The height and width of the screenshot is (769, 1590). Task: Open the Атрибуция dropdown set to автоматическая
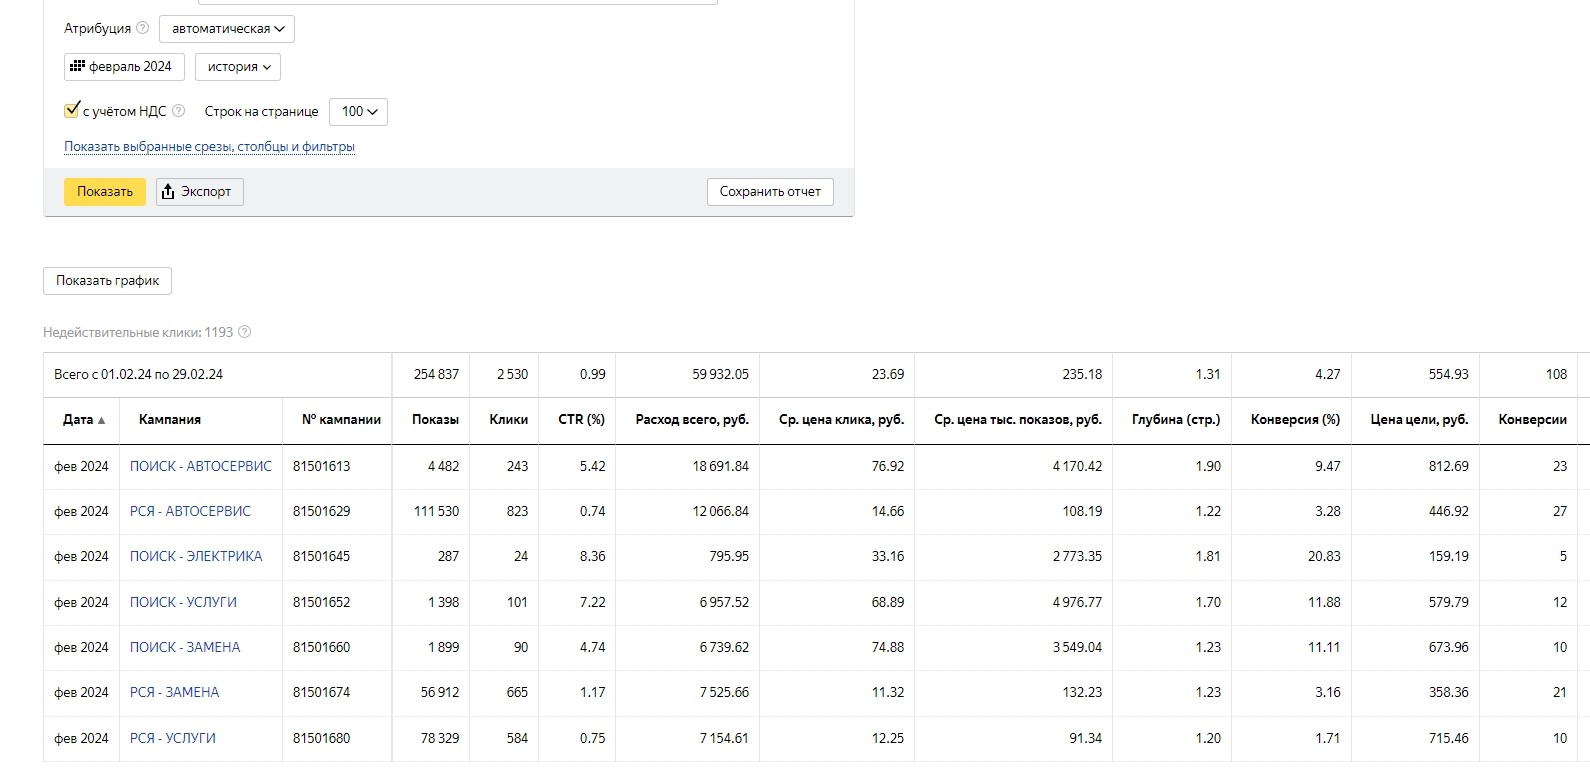[x=227, y=29]
